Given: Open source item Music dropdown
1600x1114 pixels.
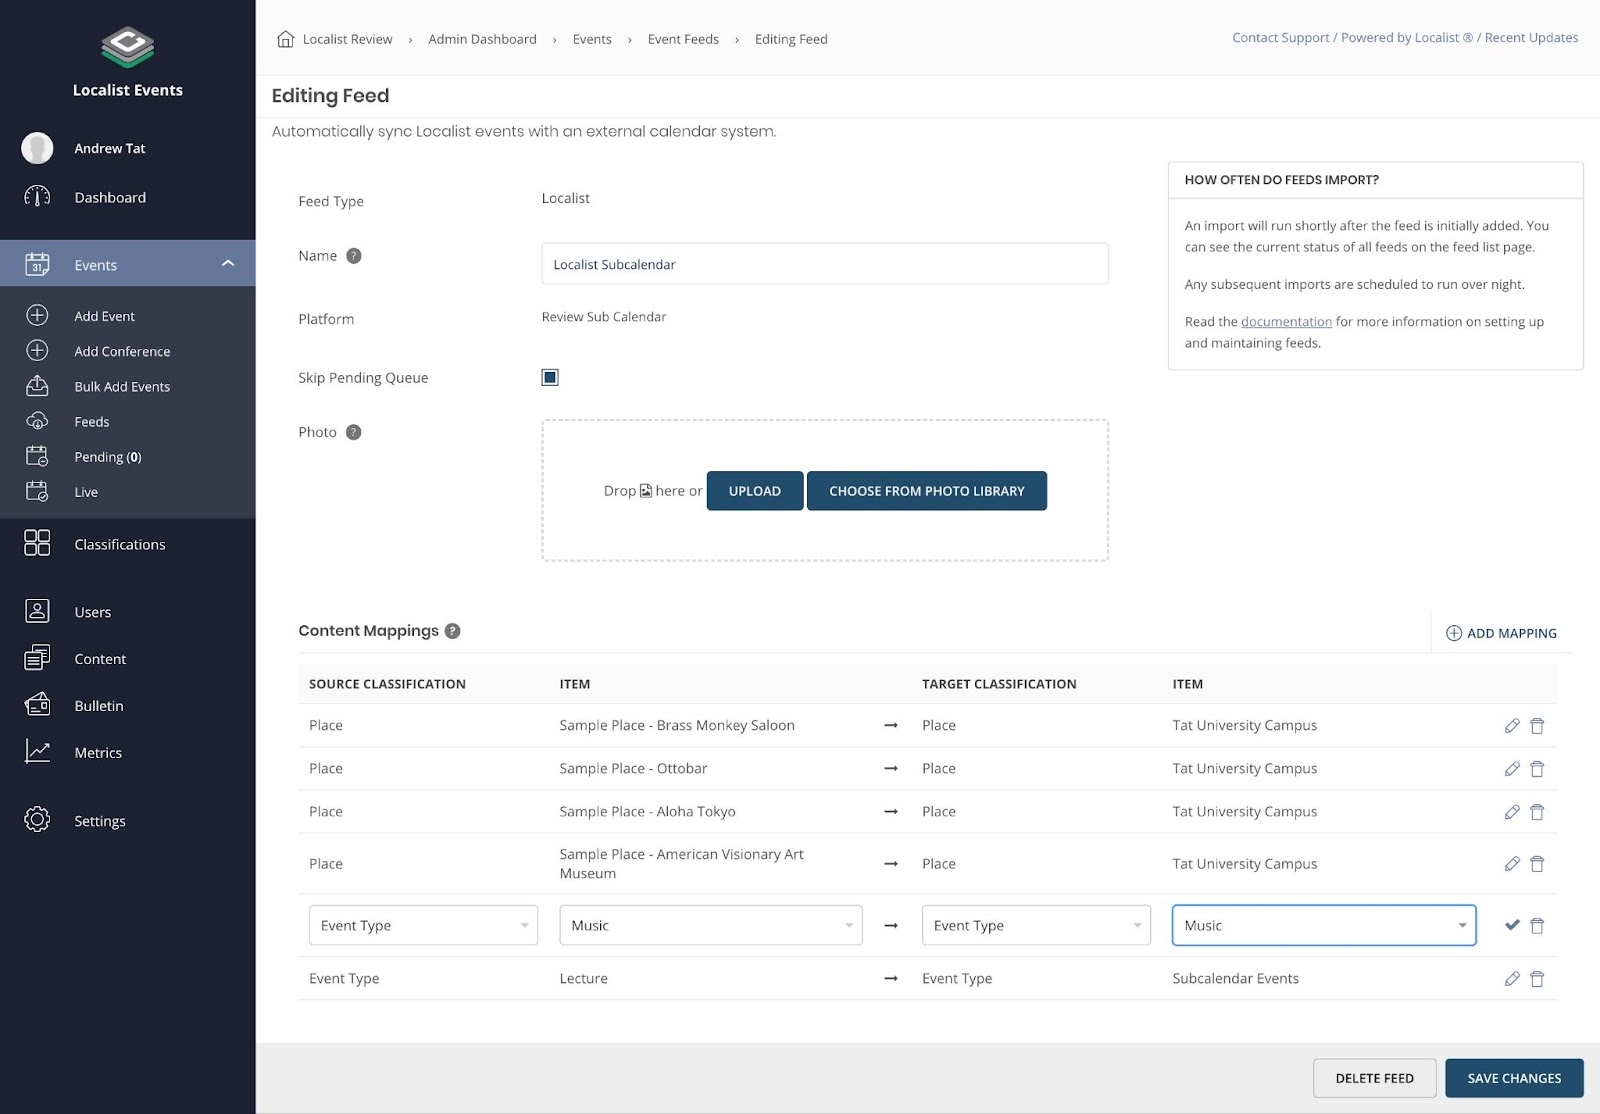Looking at the screenshot, I should [x=710, y=925].
